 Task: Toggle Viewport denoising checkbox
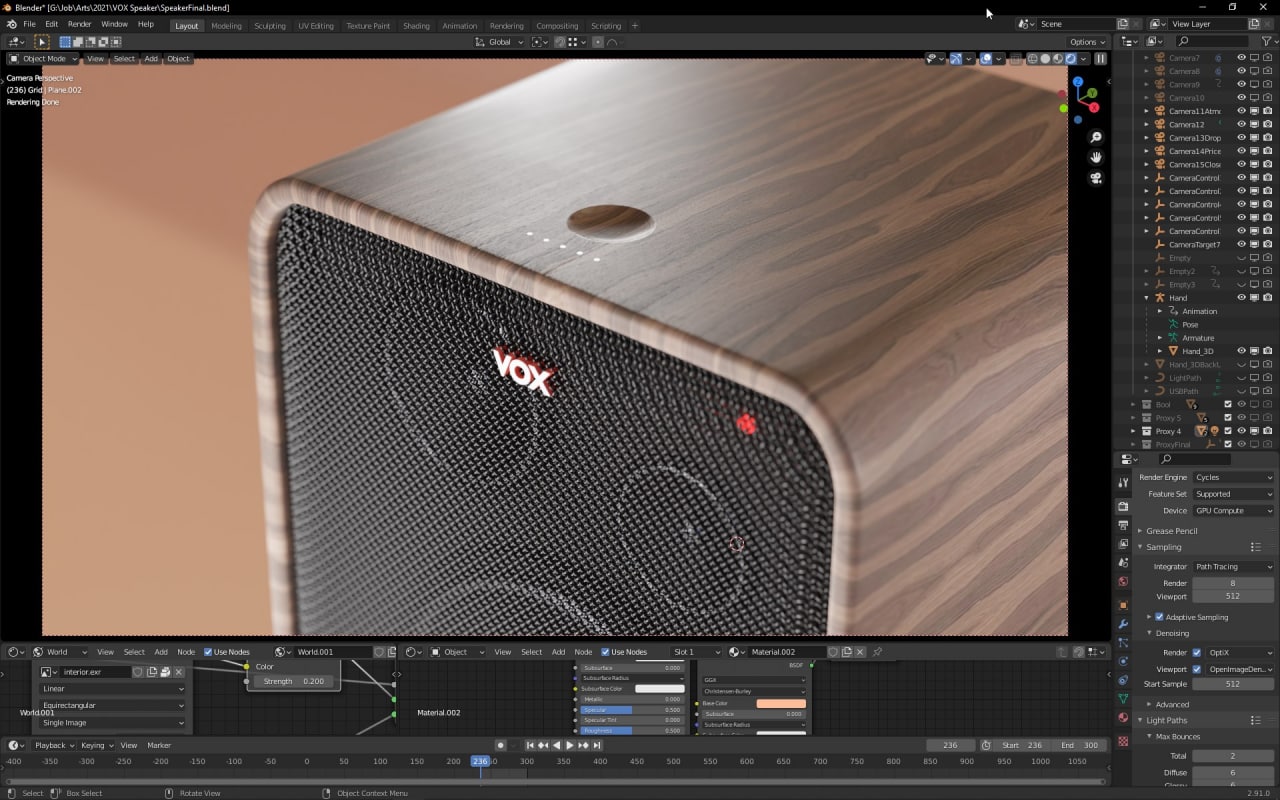point(1197,669)
